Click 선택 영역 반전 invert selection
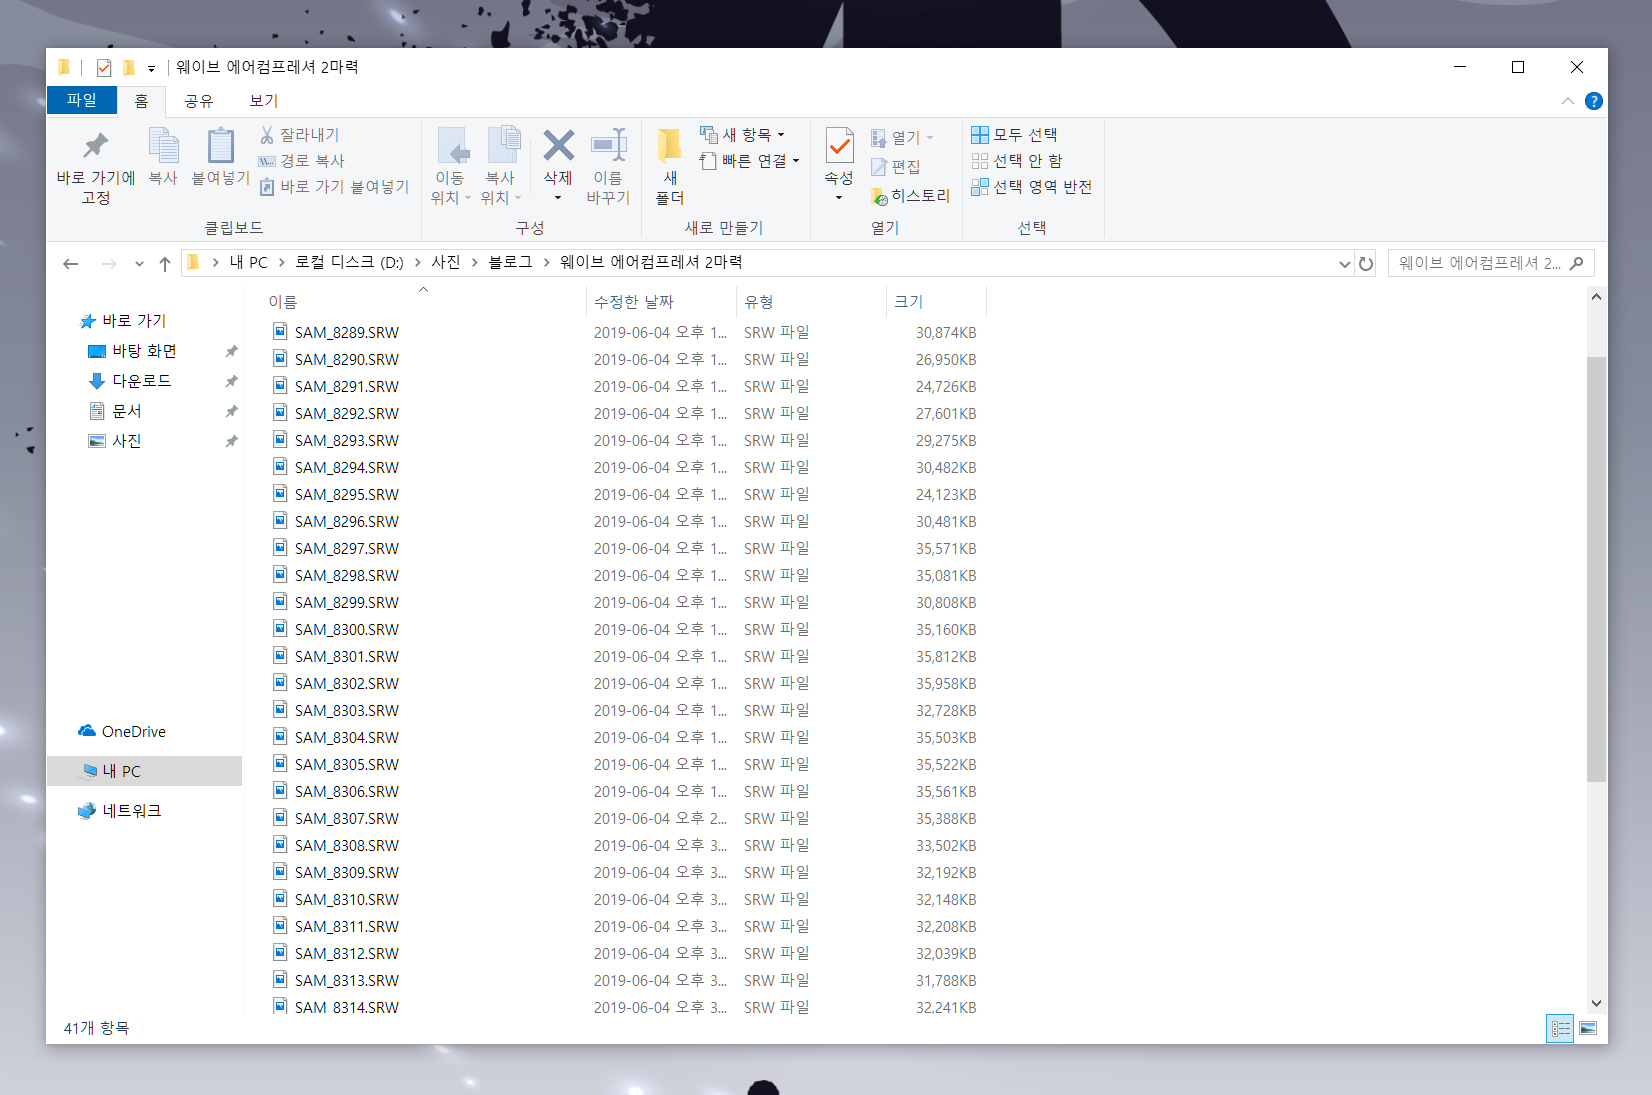This screenshot has height=1095, width=1652. 1032,187
